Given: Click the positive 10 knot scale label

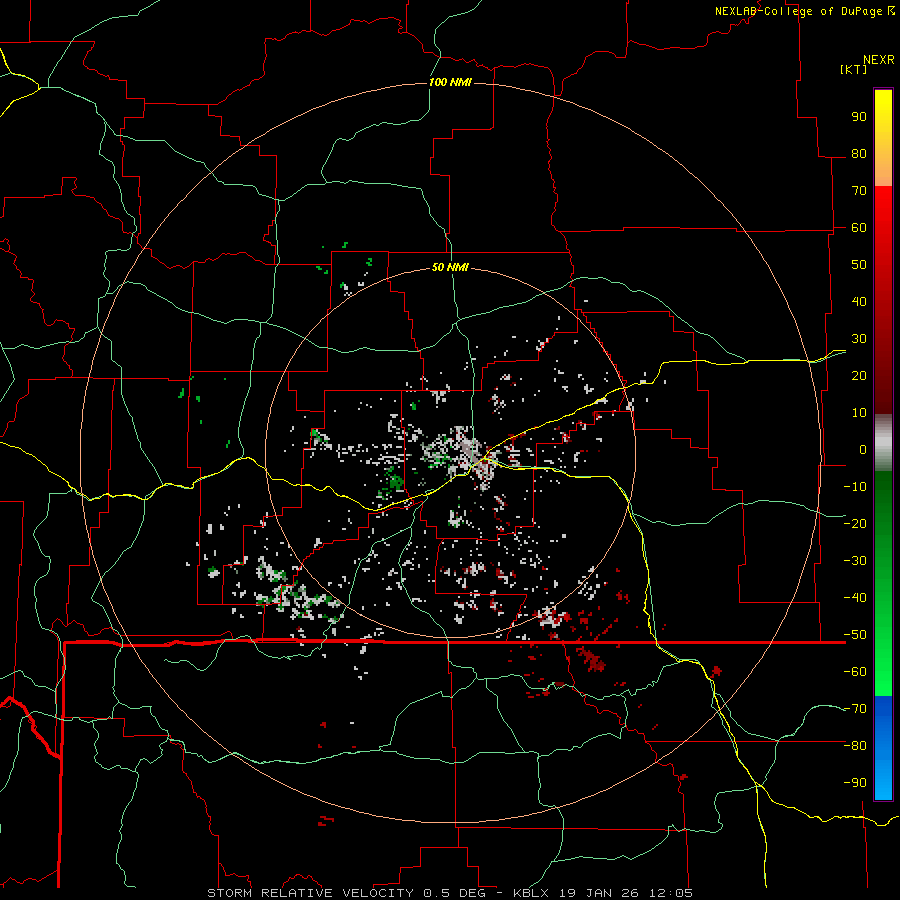Looking at the screenshot, I should pyautogui.click(x=859, y=413).
